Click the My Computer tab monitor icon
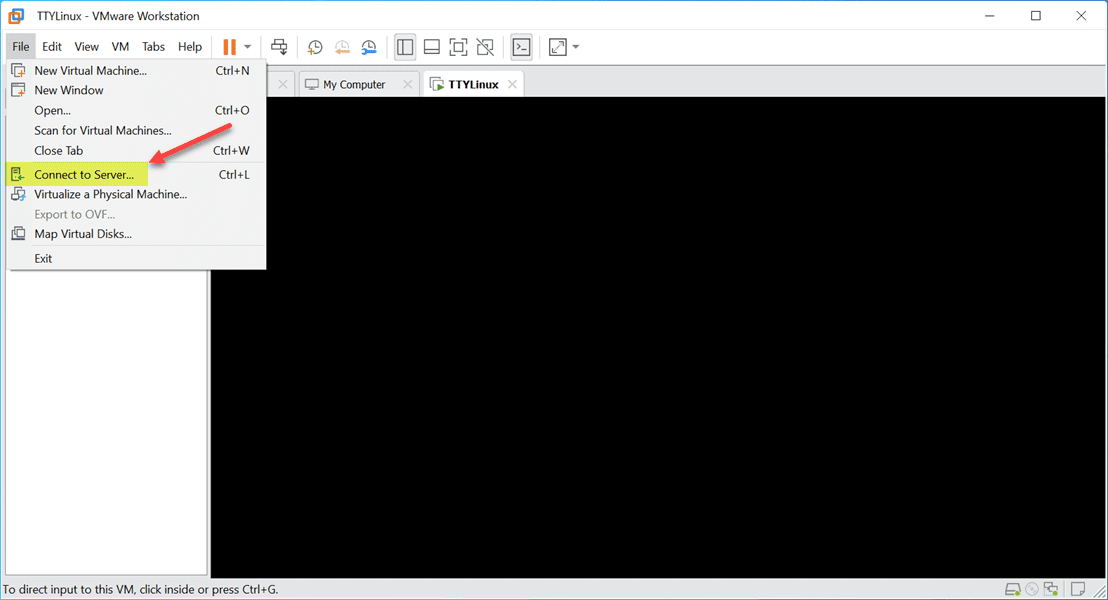The height and width of the screenshot is (600, 1108). (312, 85)
